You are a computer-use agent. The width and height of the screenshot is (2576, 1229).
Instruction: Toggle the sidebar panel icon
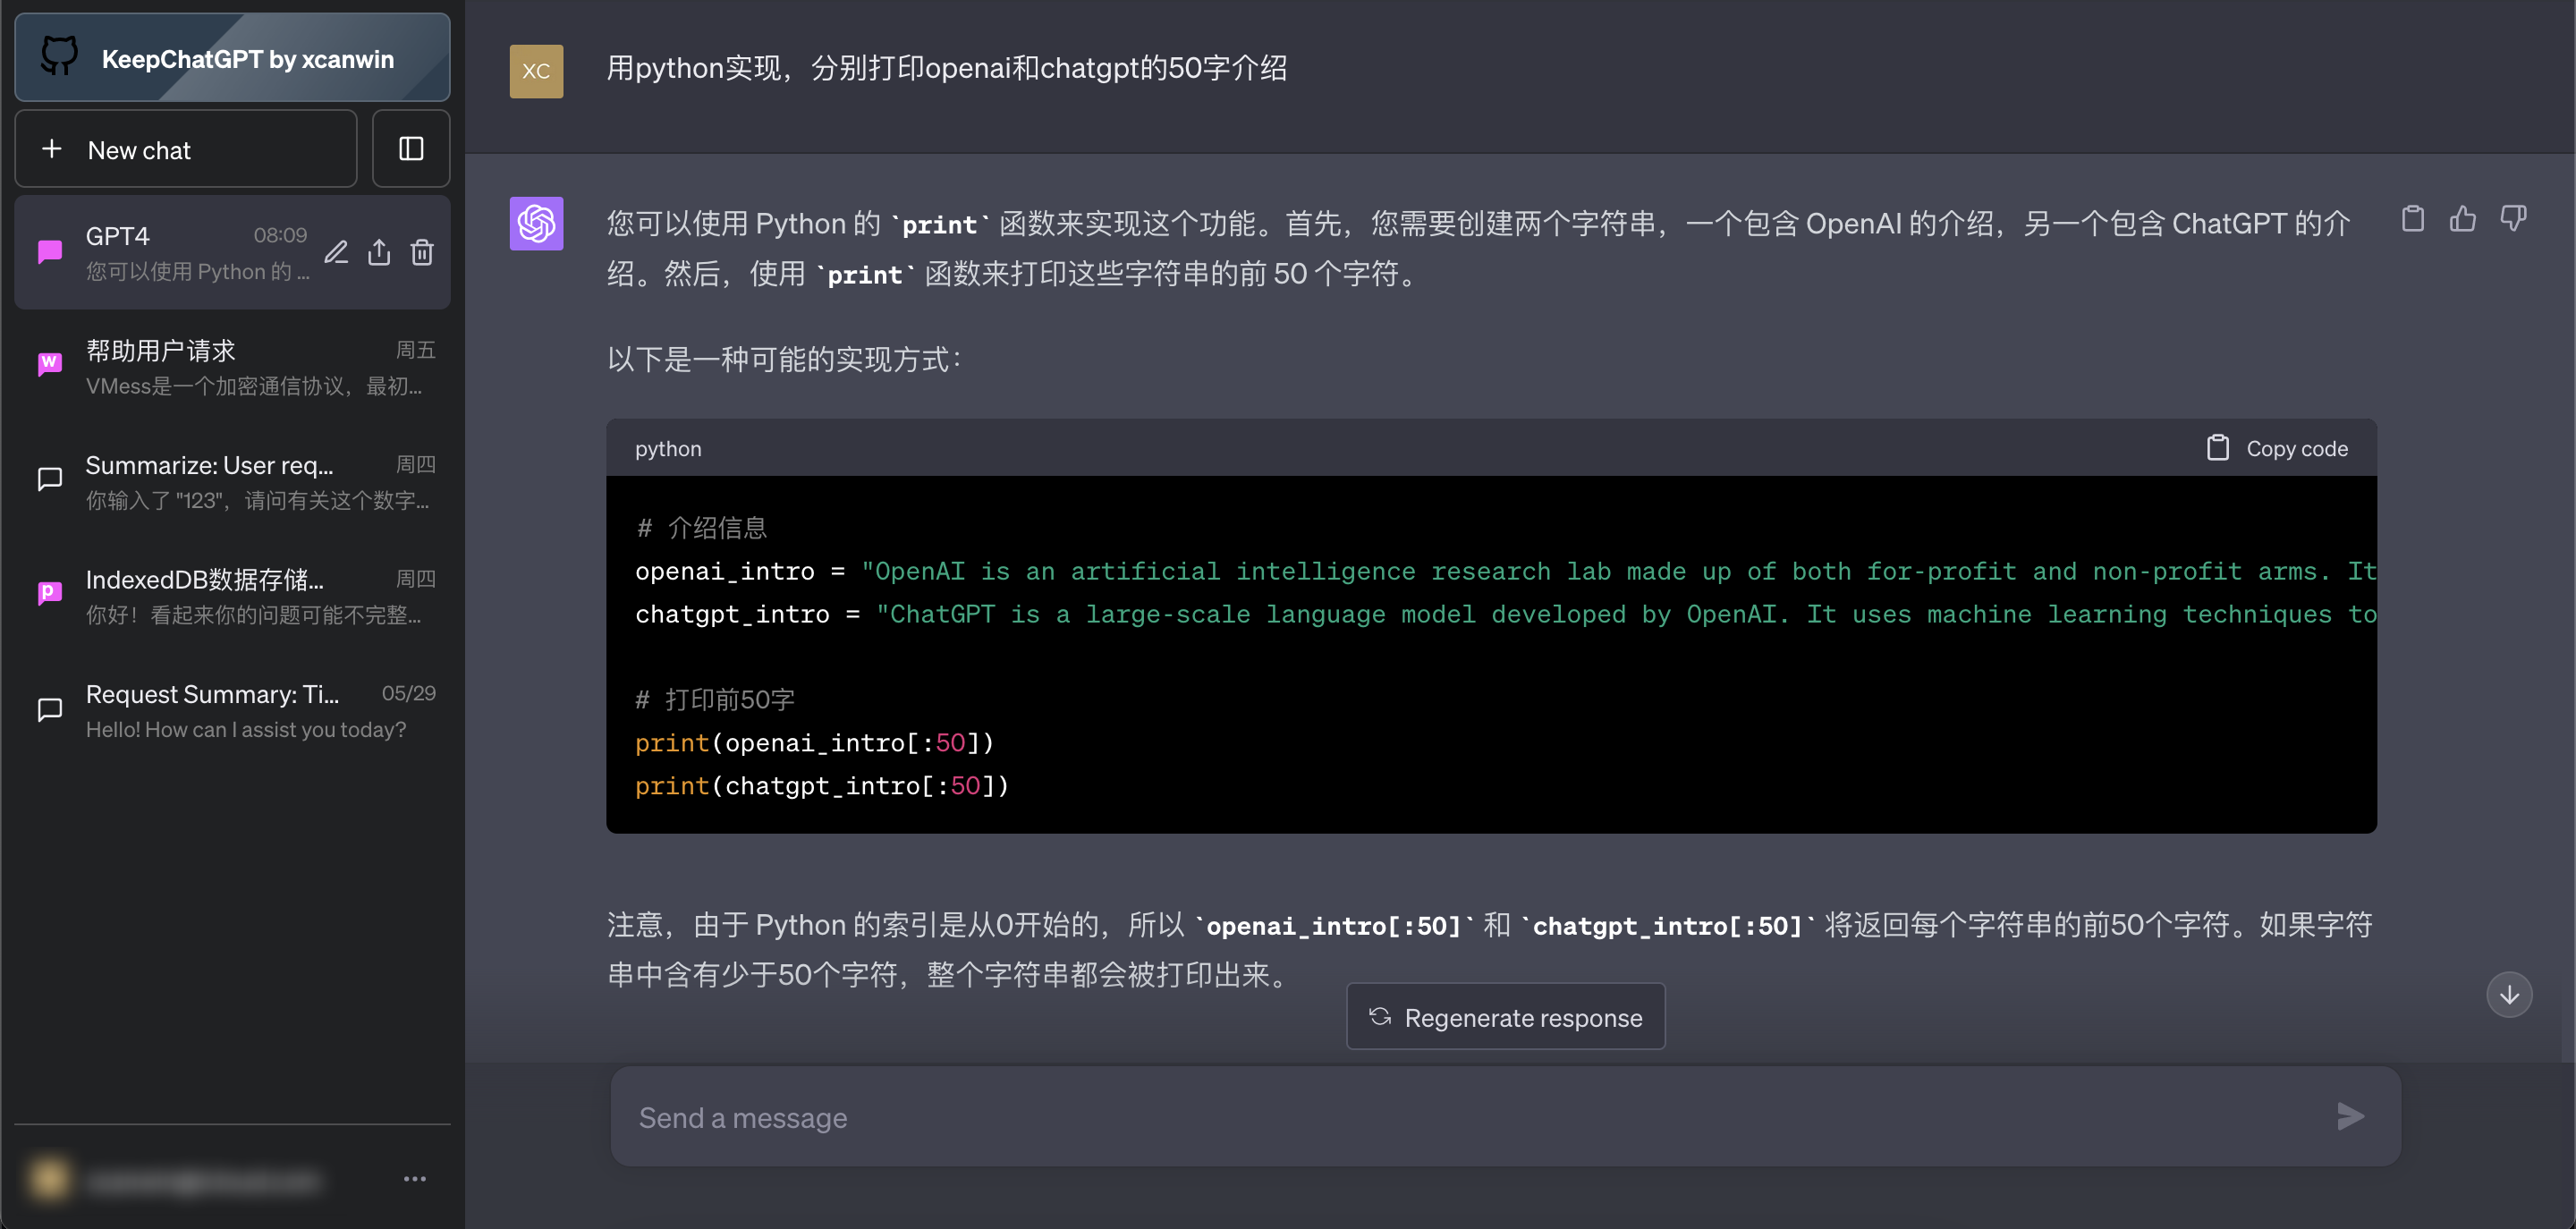(411, 149)
